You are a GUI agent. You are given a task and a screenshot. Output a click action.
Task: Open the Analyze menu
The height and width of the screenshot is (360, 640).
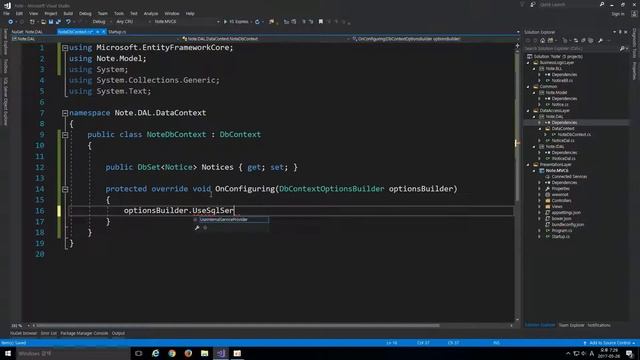pyautogui.click(x=151, y=13)
